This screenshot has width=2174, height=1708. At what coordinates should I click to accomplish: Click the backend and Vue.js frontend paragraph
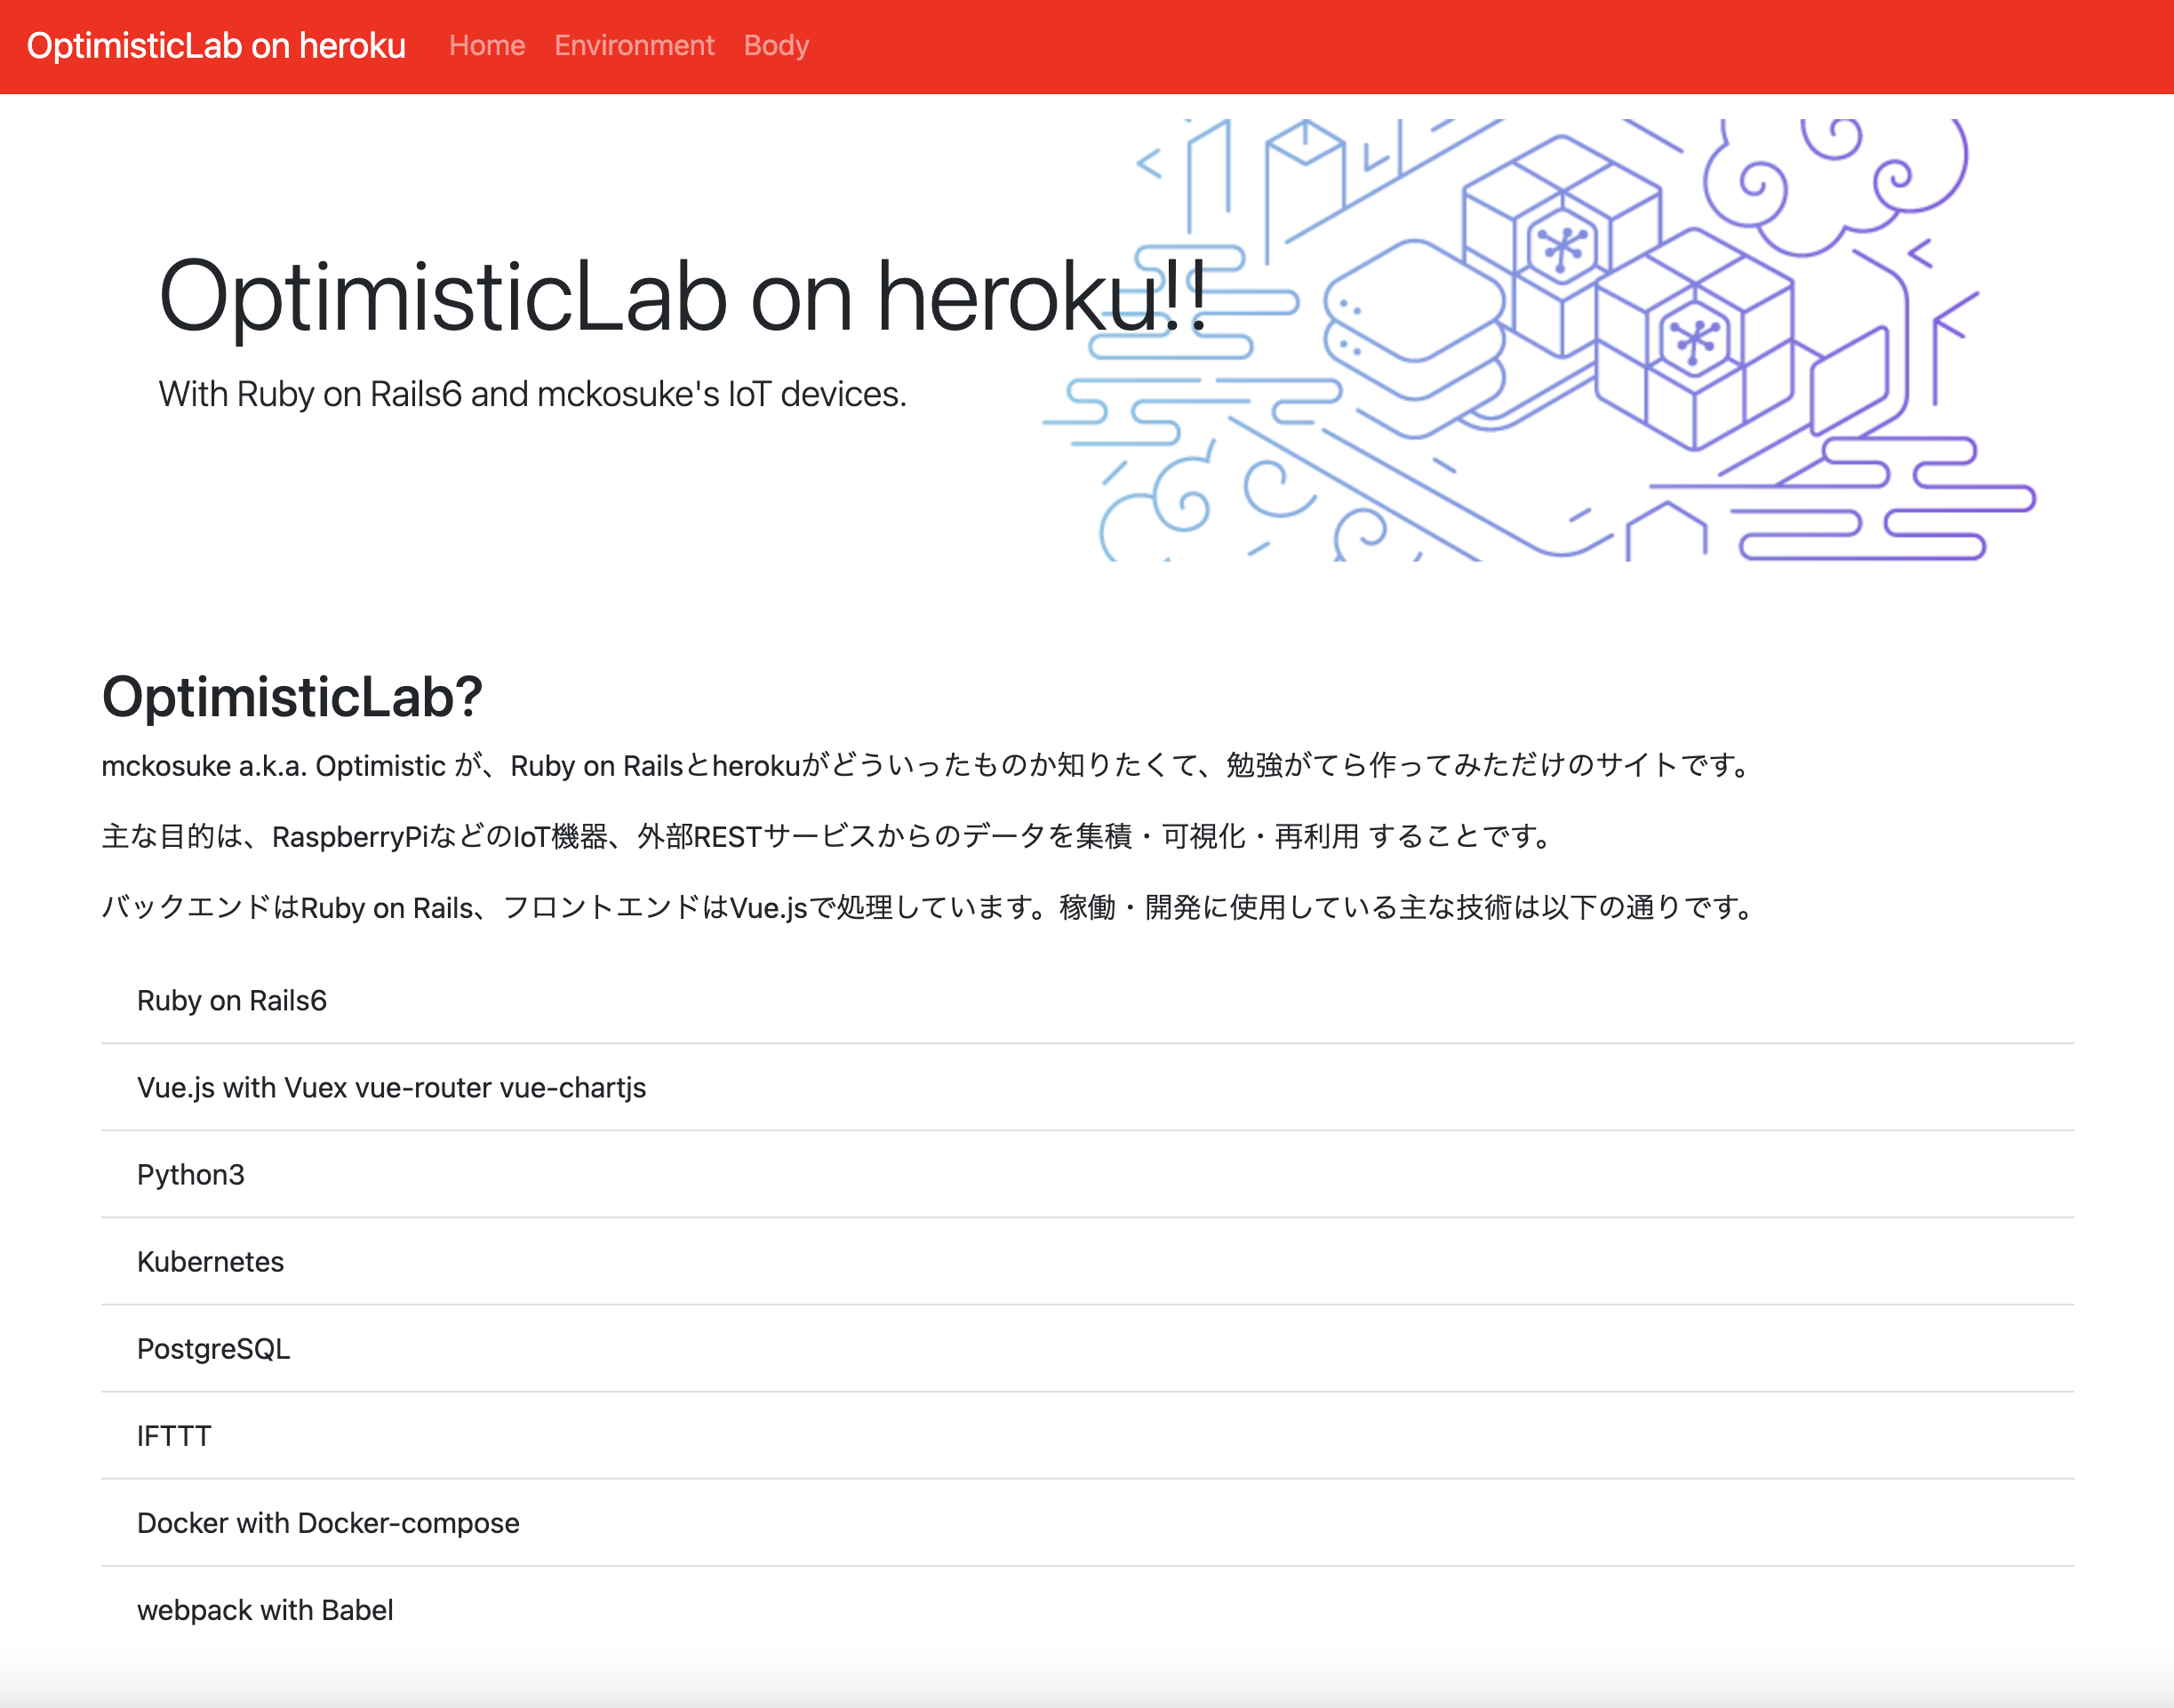point(926,907)
